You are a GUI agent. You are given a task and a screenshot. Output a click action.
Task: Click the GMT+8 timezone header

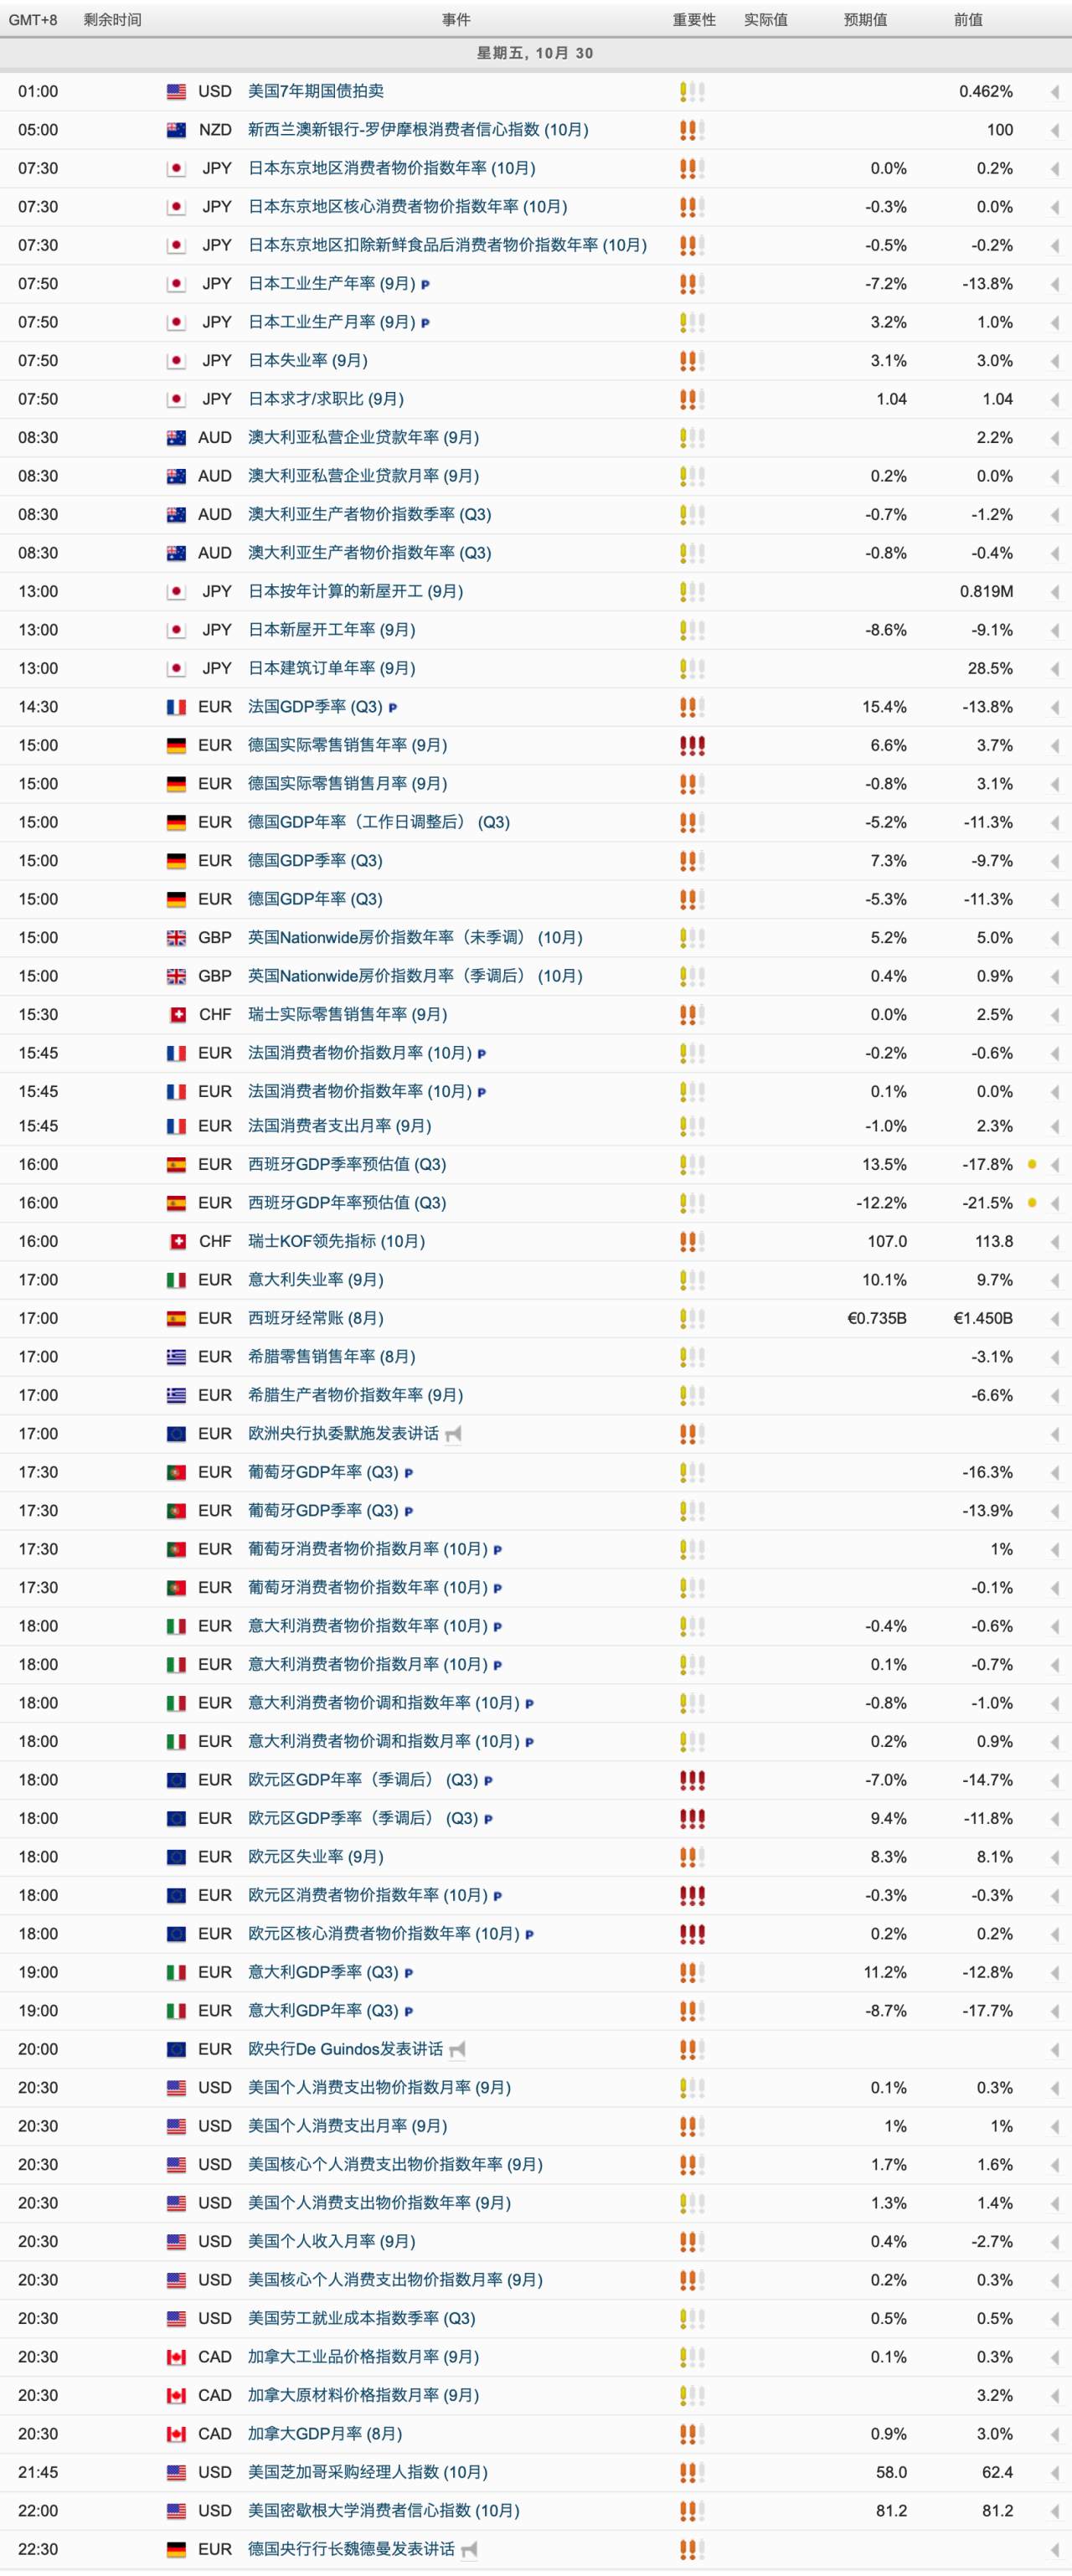[x=33, y=20]
